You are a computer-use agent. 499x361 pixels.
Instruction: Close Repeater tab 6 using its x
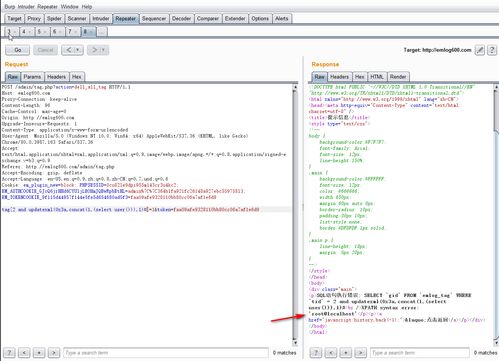point(60,32)
